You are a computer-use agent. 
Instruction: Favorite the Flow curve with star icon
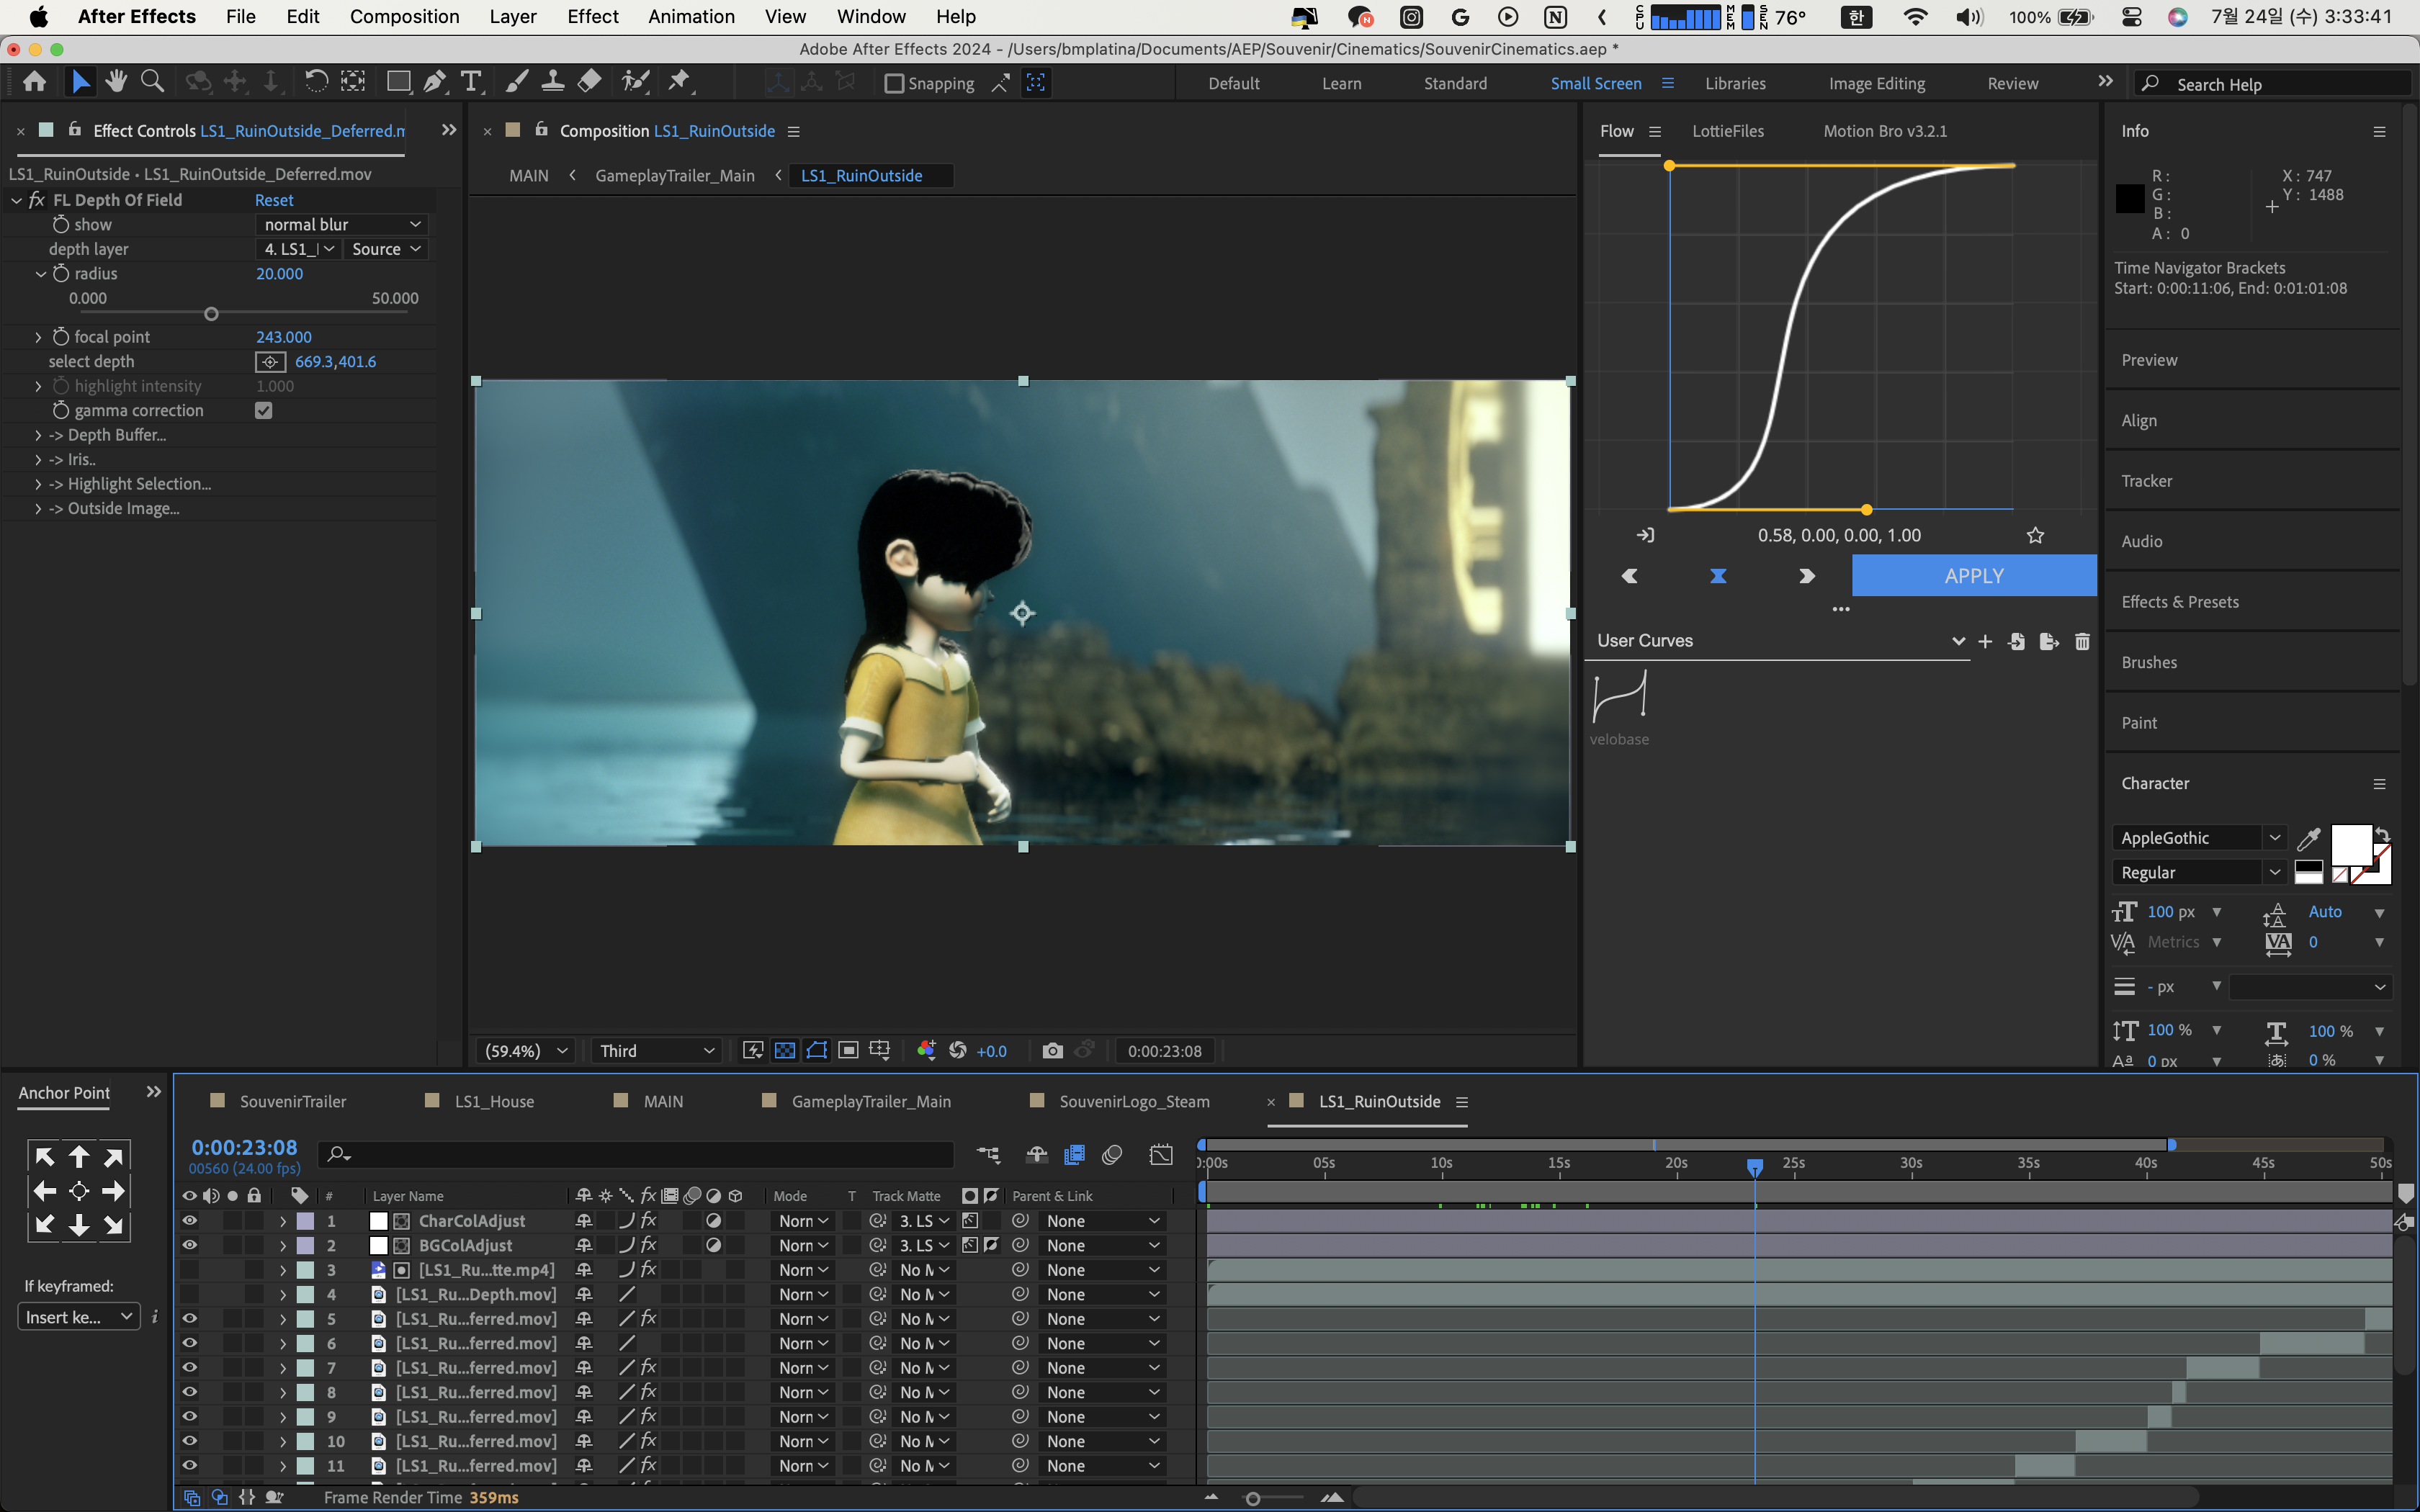coord(2035,535)
